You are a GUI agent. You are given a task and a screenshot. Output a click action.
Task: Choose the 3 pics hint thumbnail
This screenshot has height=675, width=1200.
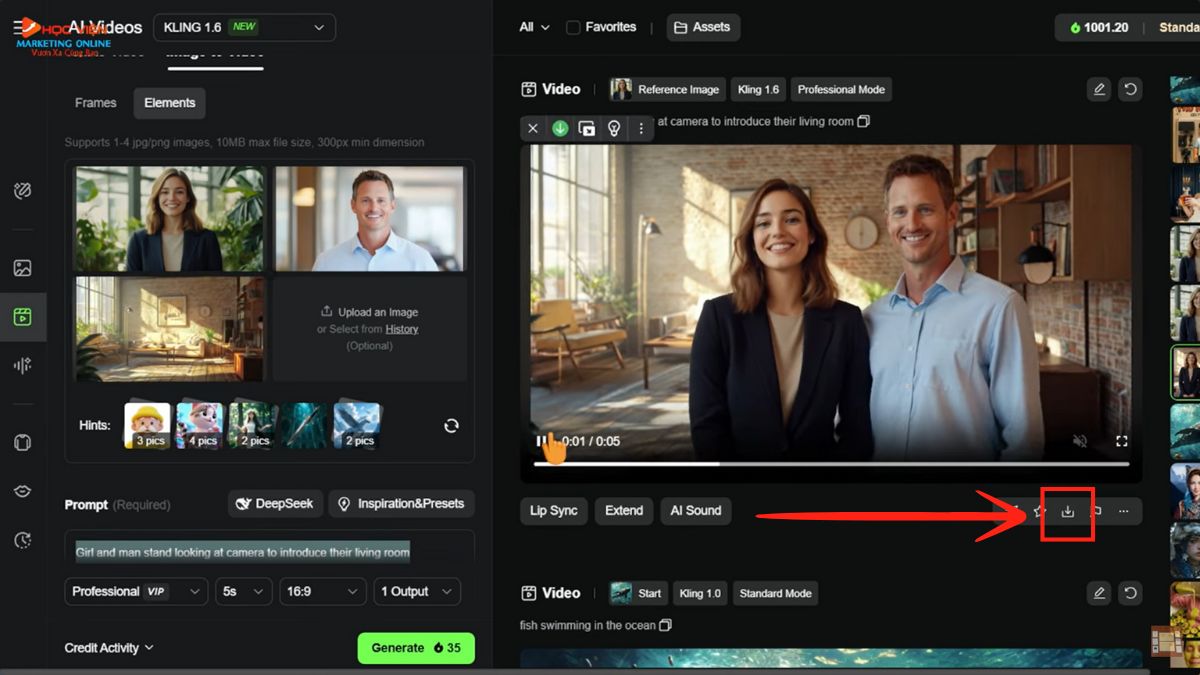[x=148, y=426]
